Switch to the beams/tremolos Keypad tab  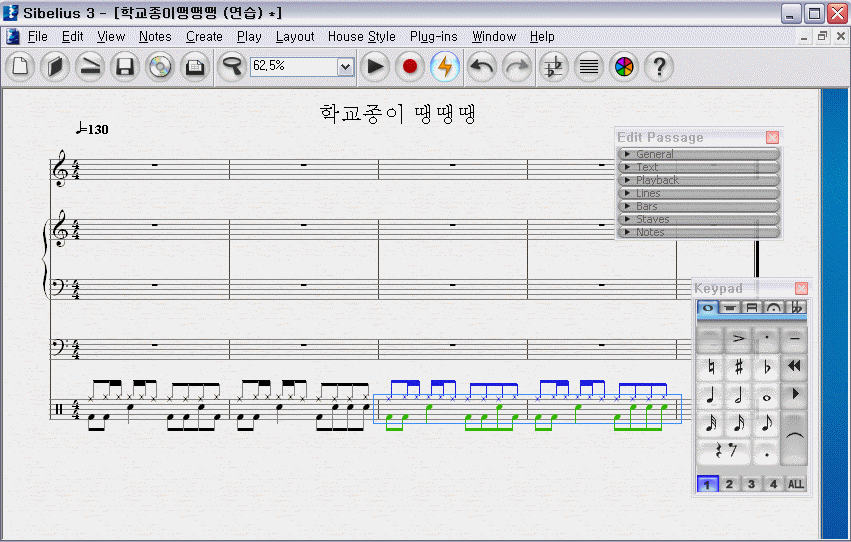pos(752,308)
